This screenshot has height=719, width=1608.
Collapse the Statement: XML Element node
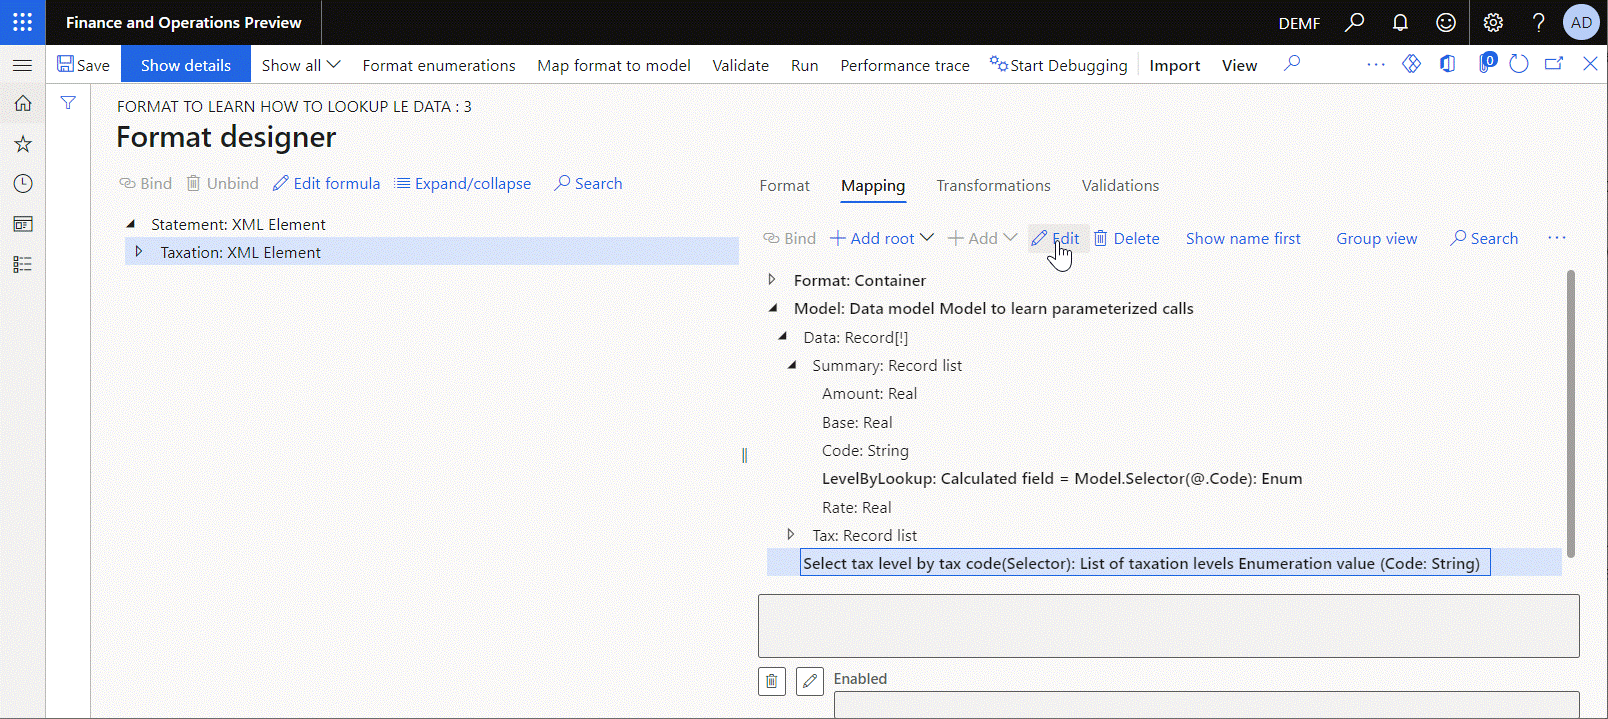point(130,224)
